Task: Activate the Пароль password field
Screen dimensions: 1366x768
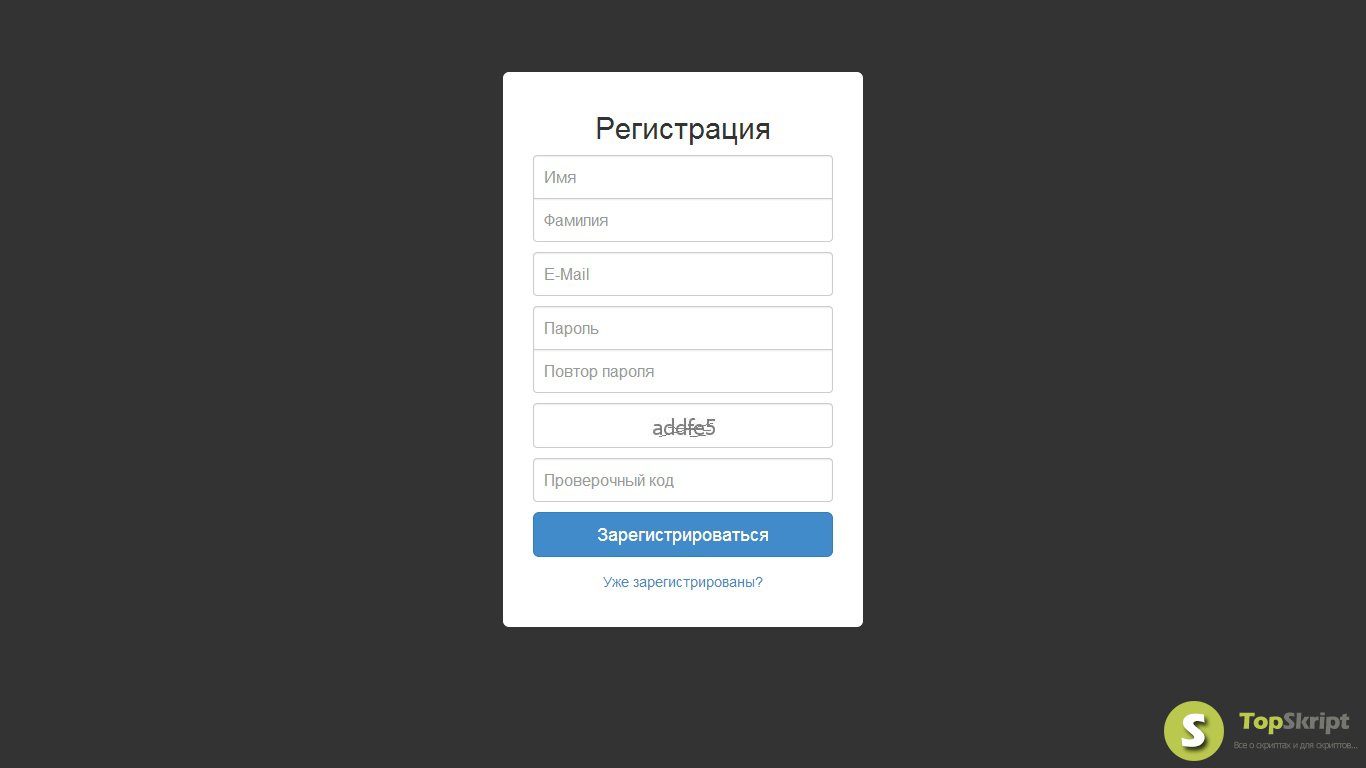Action: point(683,328)
